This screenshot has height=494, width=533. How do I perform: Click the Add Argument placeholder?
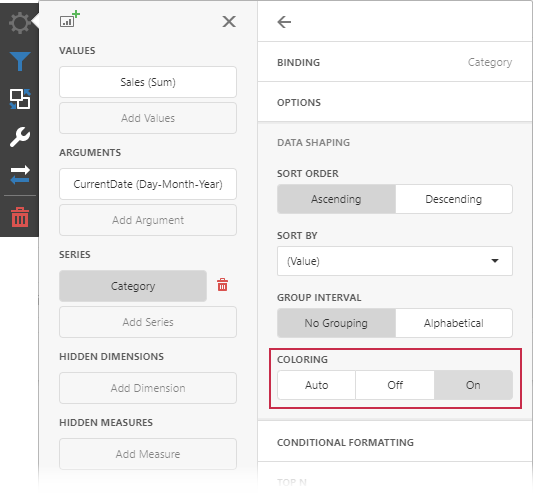[x=148, y=220]
